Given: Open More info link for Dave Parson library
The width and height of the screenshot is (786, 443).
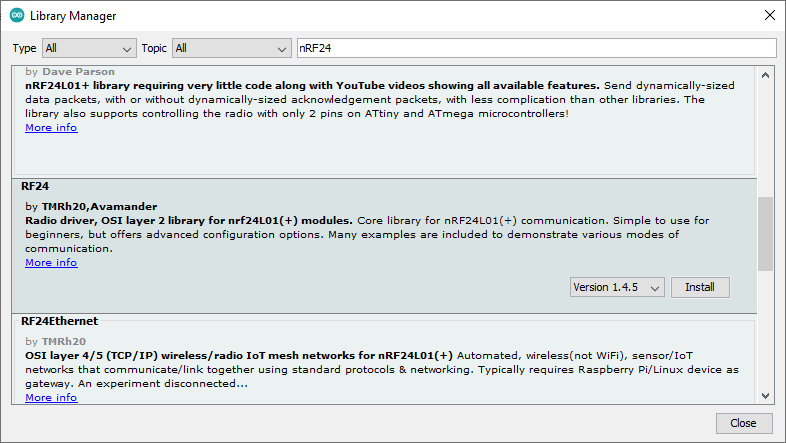Looking at the screenshot, I should (51, 128).
